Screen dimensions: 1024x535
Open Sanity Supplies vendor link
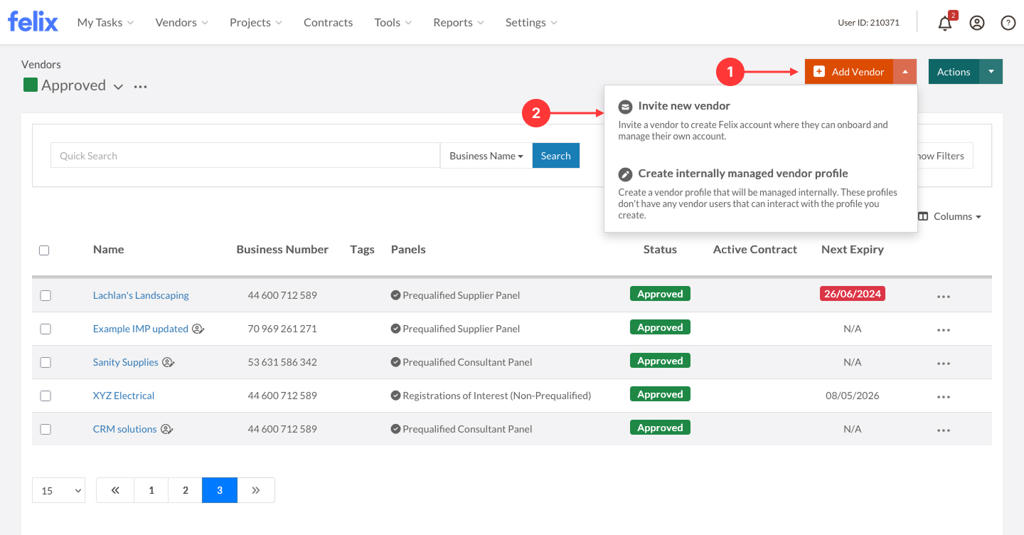(125, 362)
